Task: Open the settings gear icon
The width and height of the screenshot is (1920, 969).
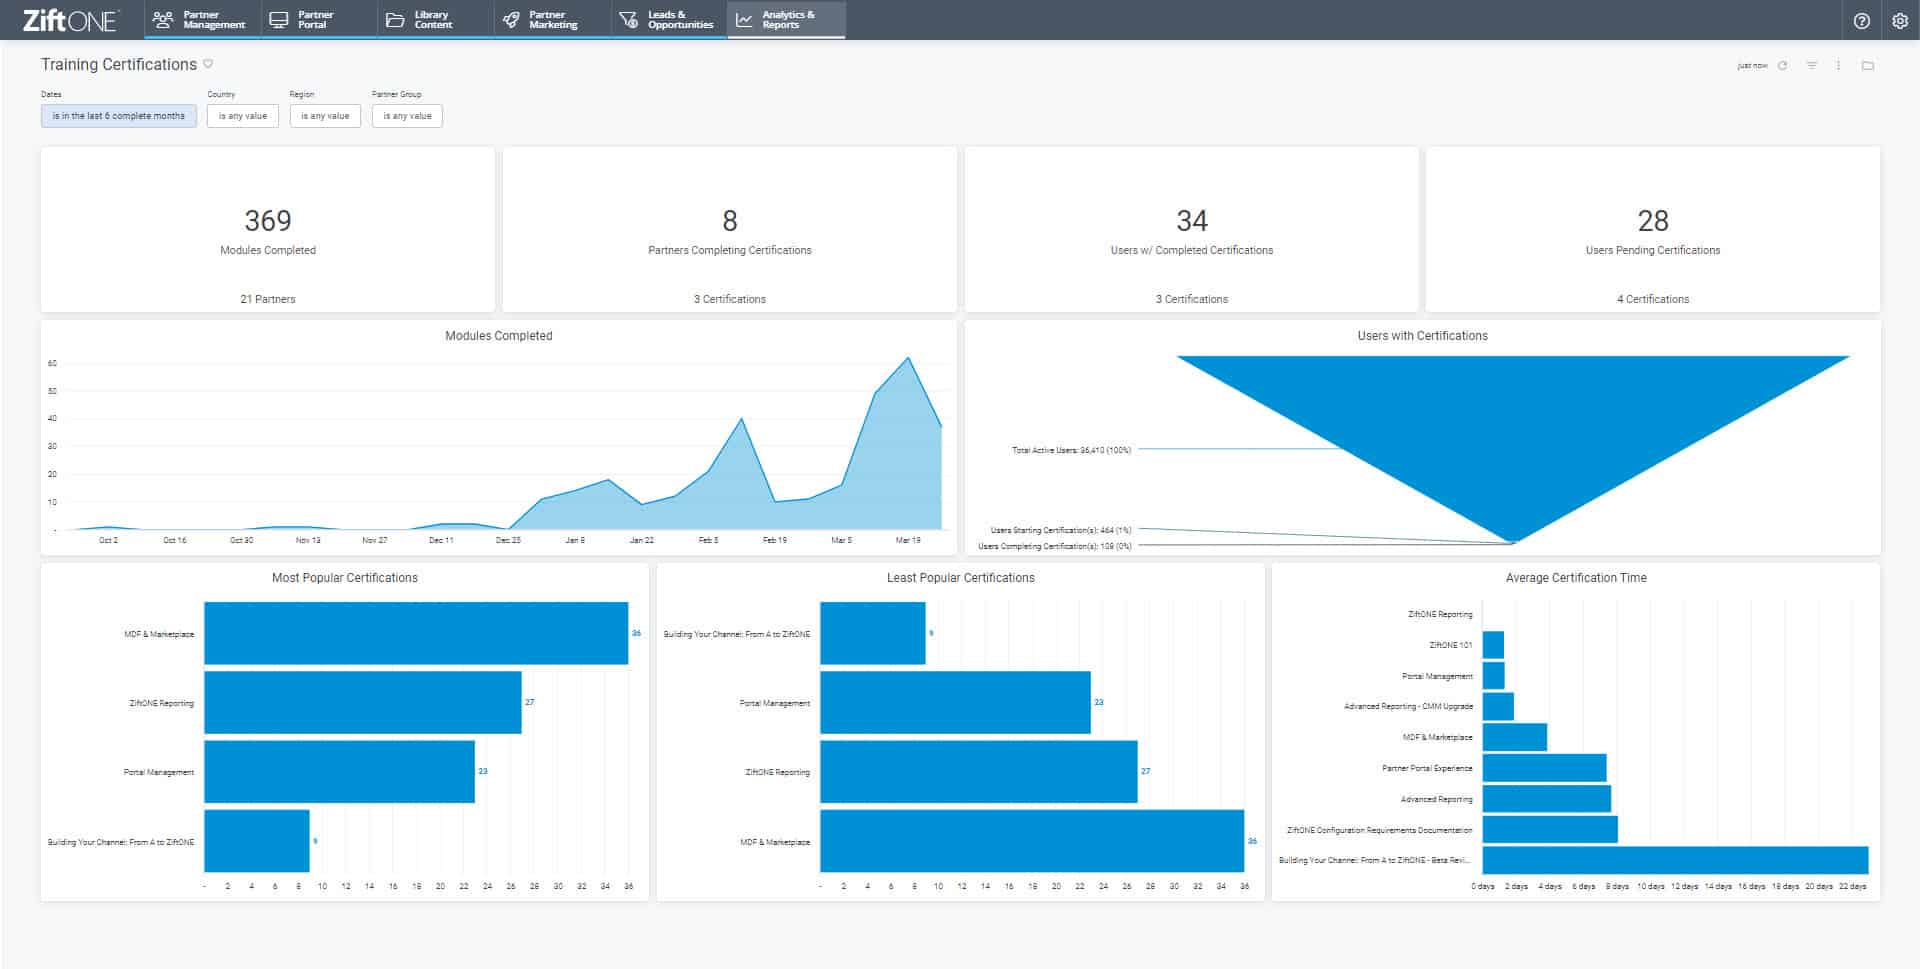Action: [x=1900, y=21]
